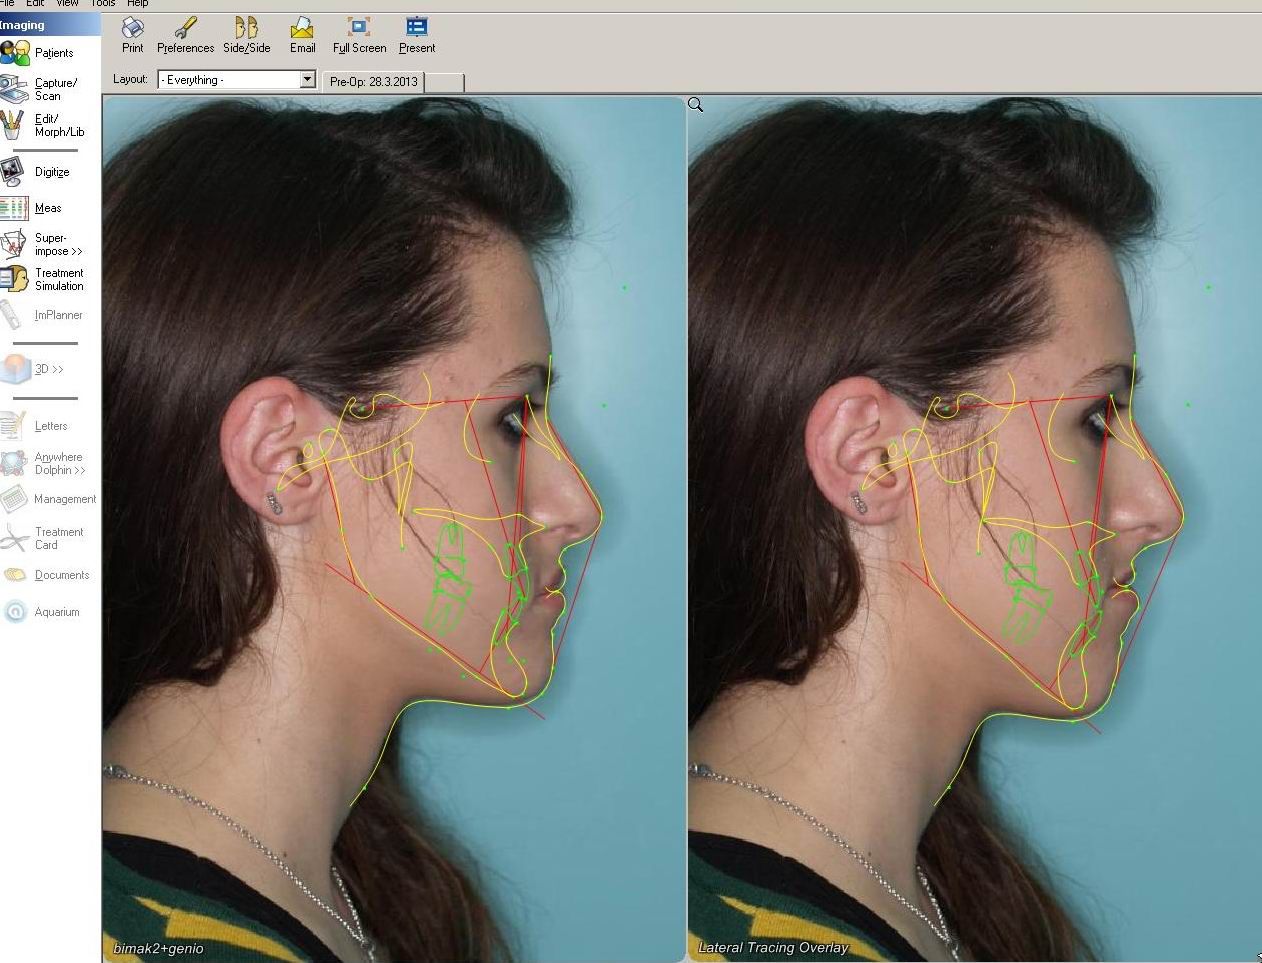This screenshot has width=1262, height=963.
Task: Launch the Digitize tool
Action: [38, 172]
